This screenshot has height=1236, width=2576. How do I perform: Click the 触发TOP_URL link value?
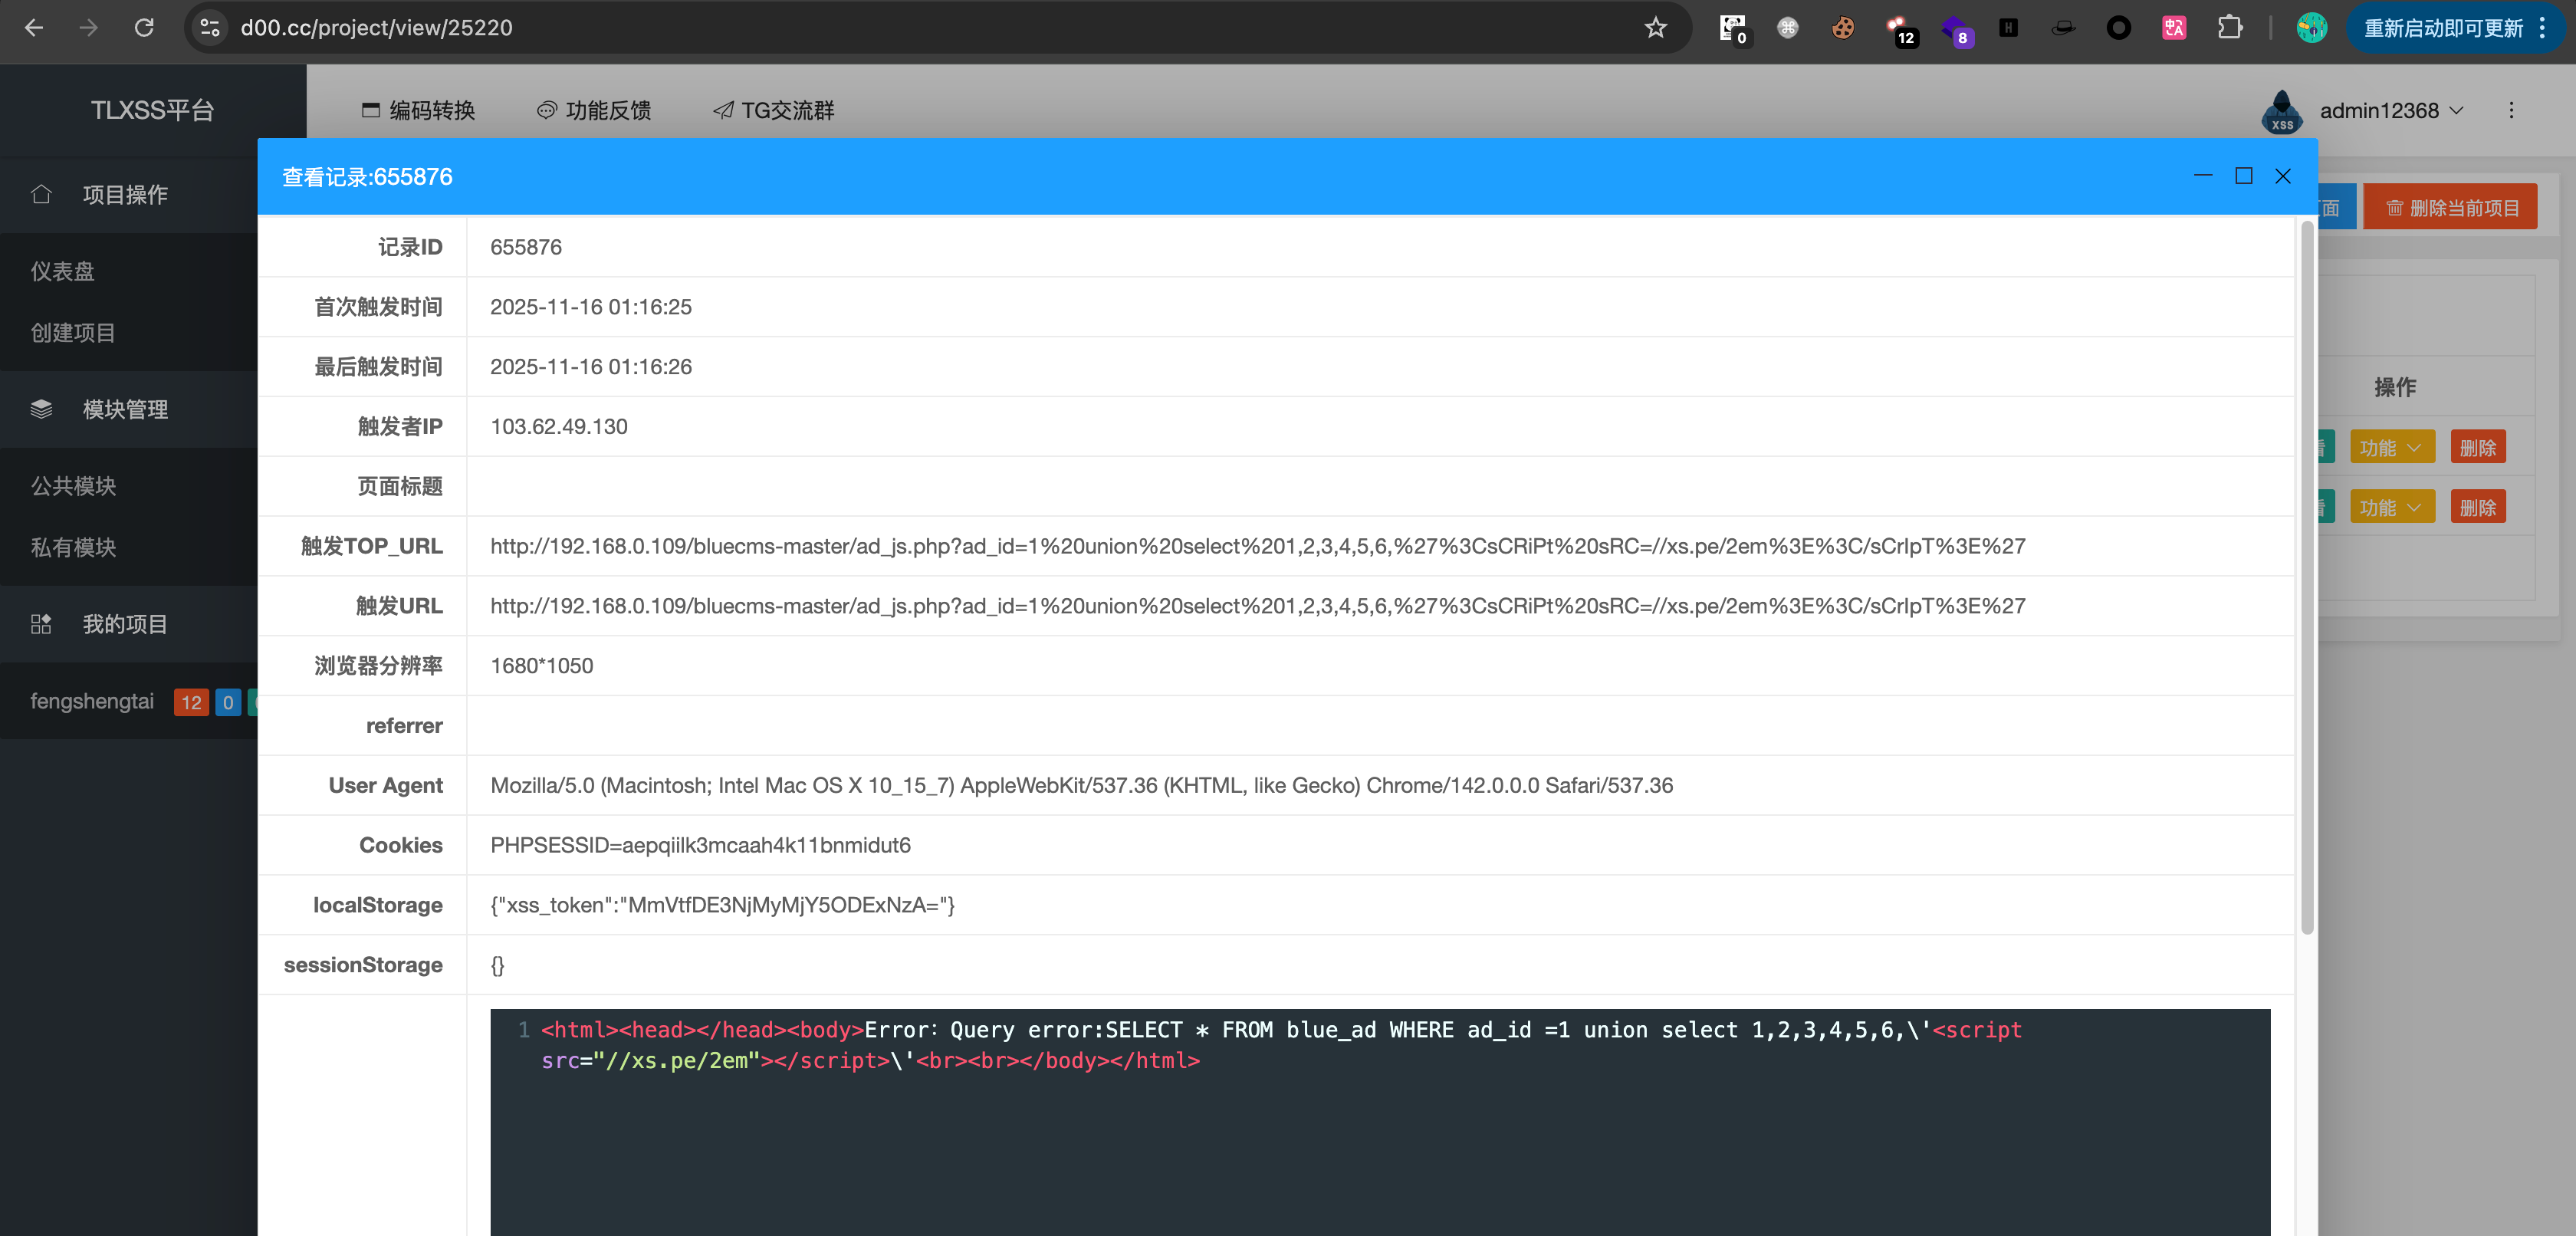click(1257, 546)
